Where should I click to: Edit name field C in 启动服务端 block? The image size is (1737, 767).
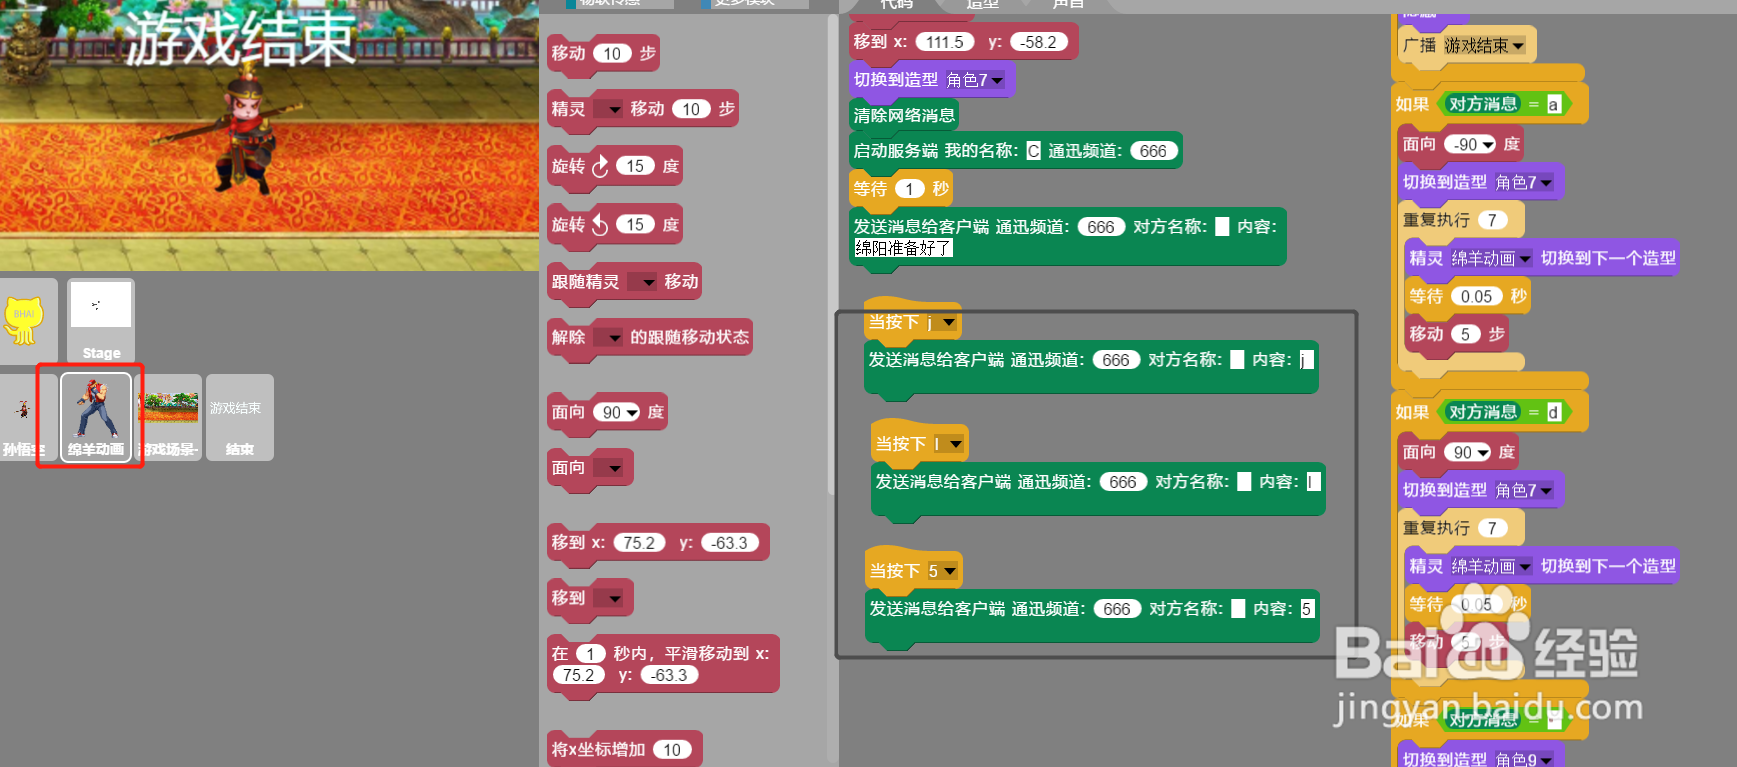(1033, 151)
